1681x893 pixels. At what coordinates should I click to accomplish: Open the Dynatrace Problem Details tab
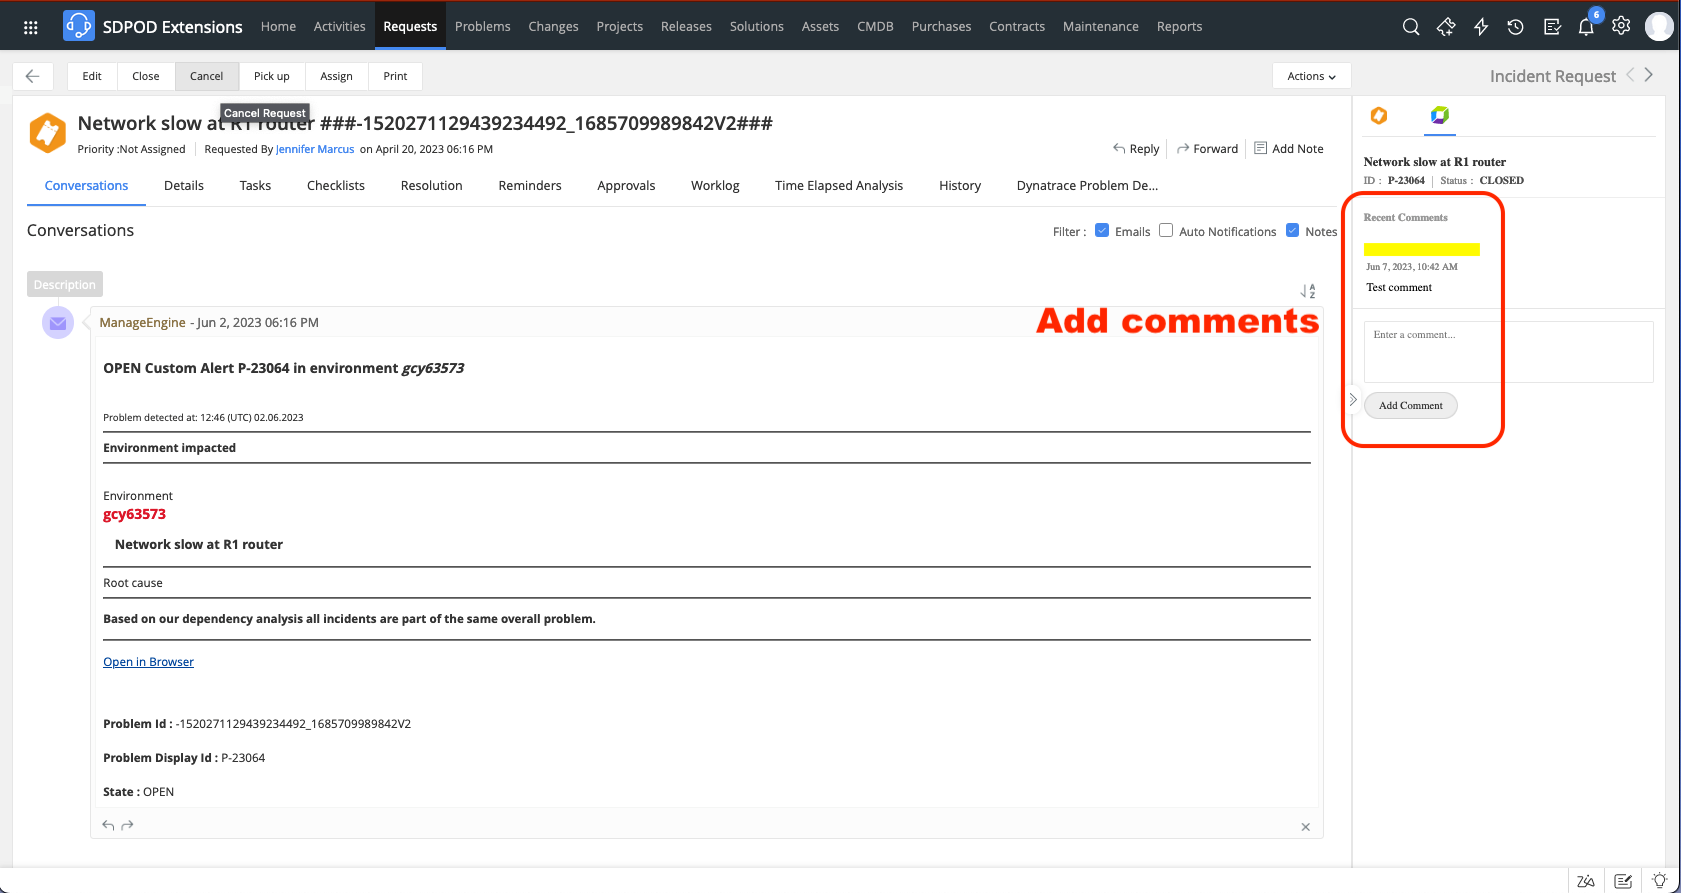tap(1087, 186)
